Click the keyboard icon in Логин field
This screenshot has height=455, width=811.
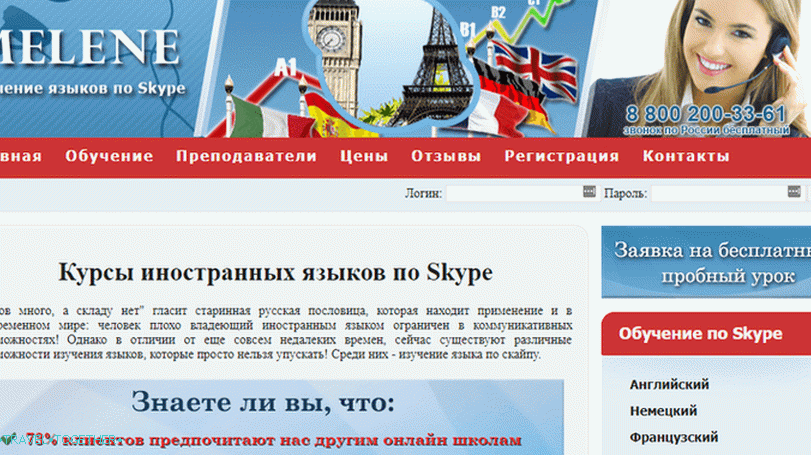tap(589, 192)
